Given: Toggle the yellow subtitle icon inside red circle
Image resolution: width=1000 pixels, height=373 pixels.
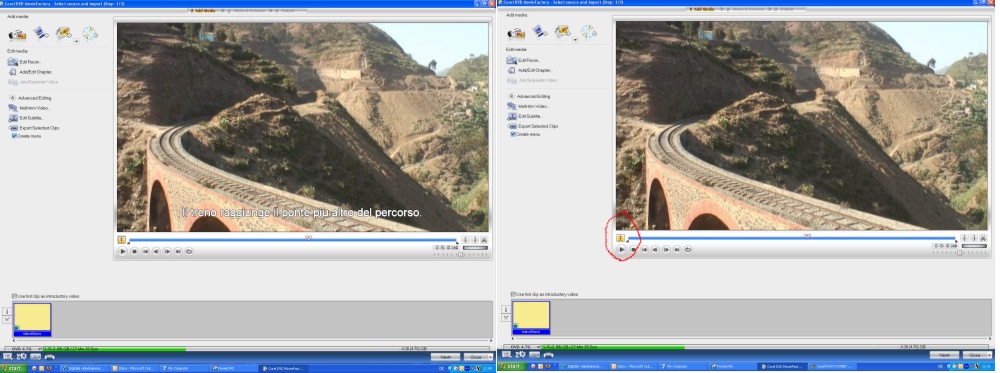Looking at the screenshot, I should coord(621,238).
